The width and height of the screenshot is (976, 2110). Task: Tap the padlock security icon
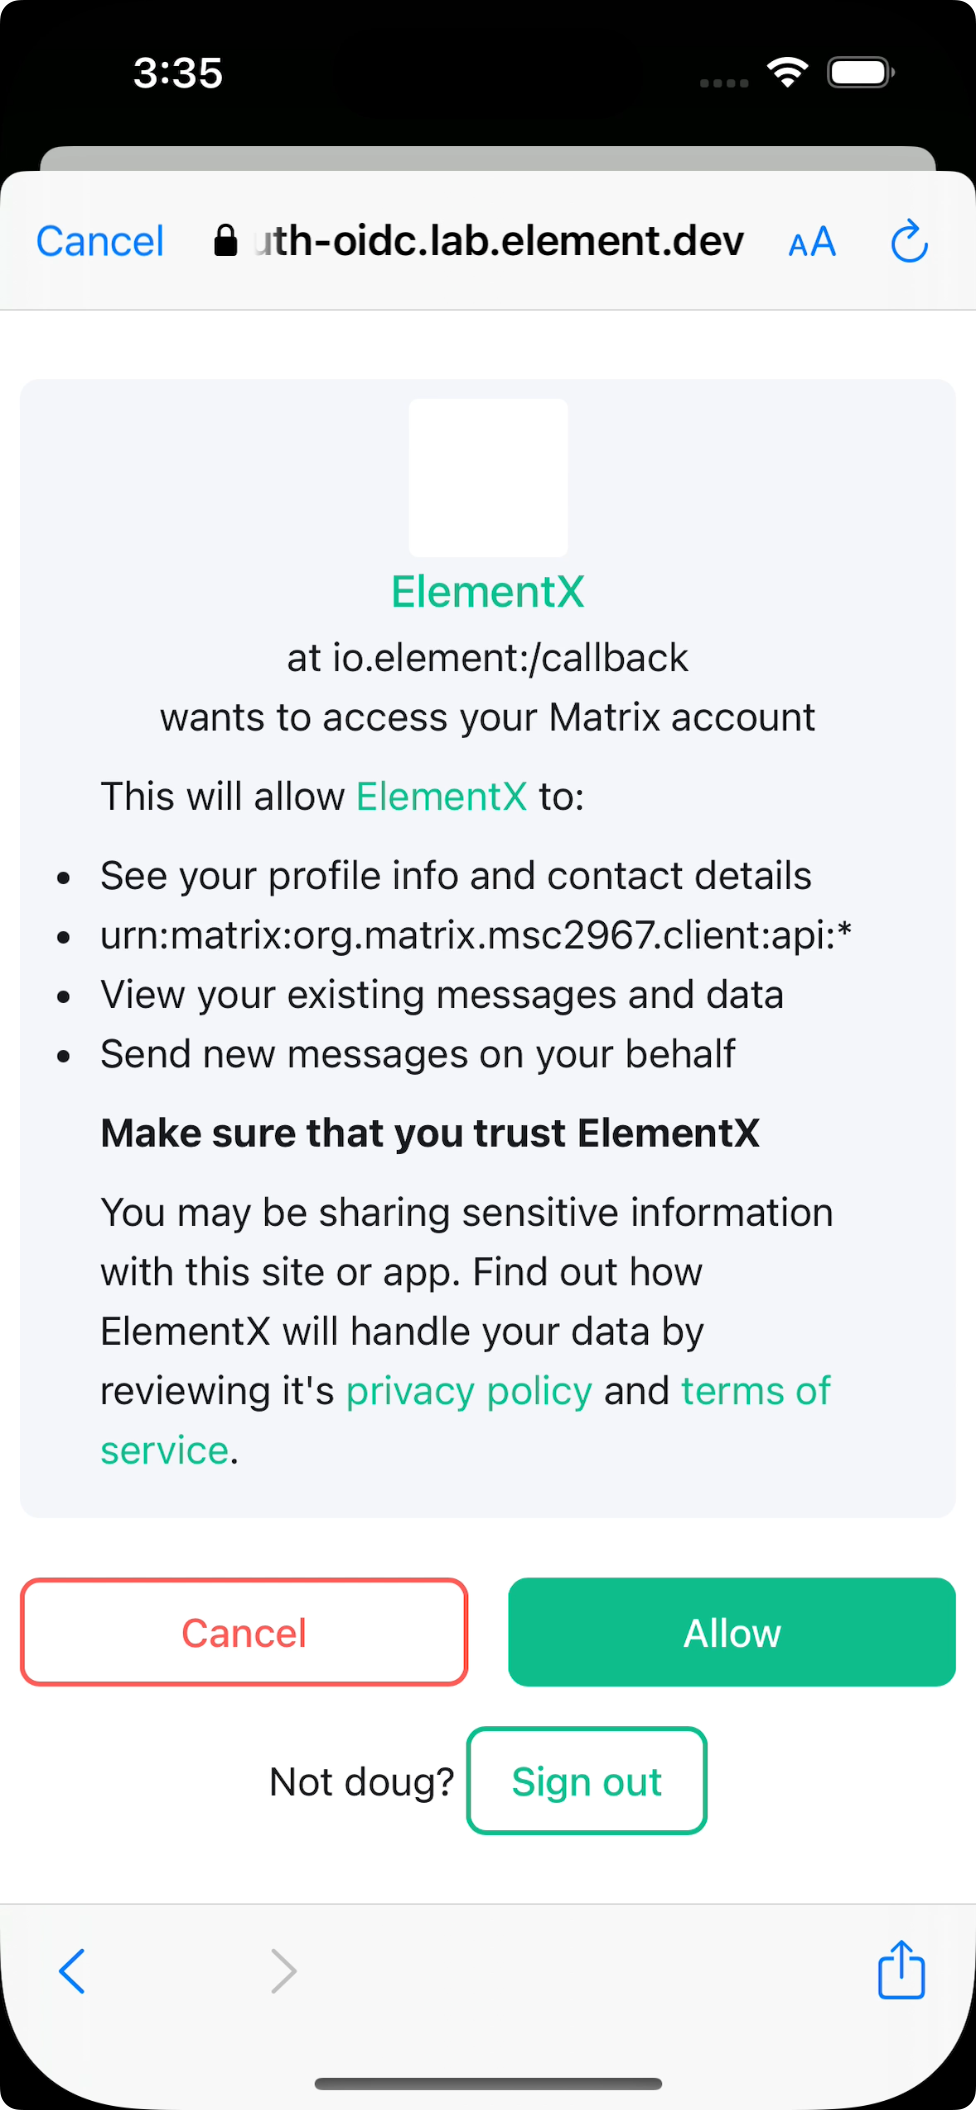[x=226, y=241]
